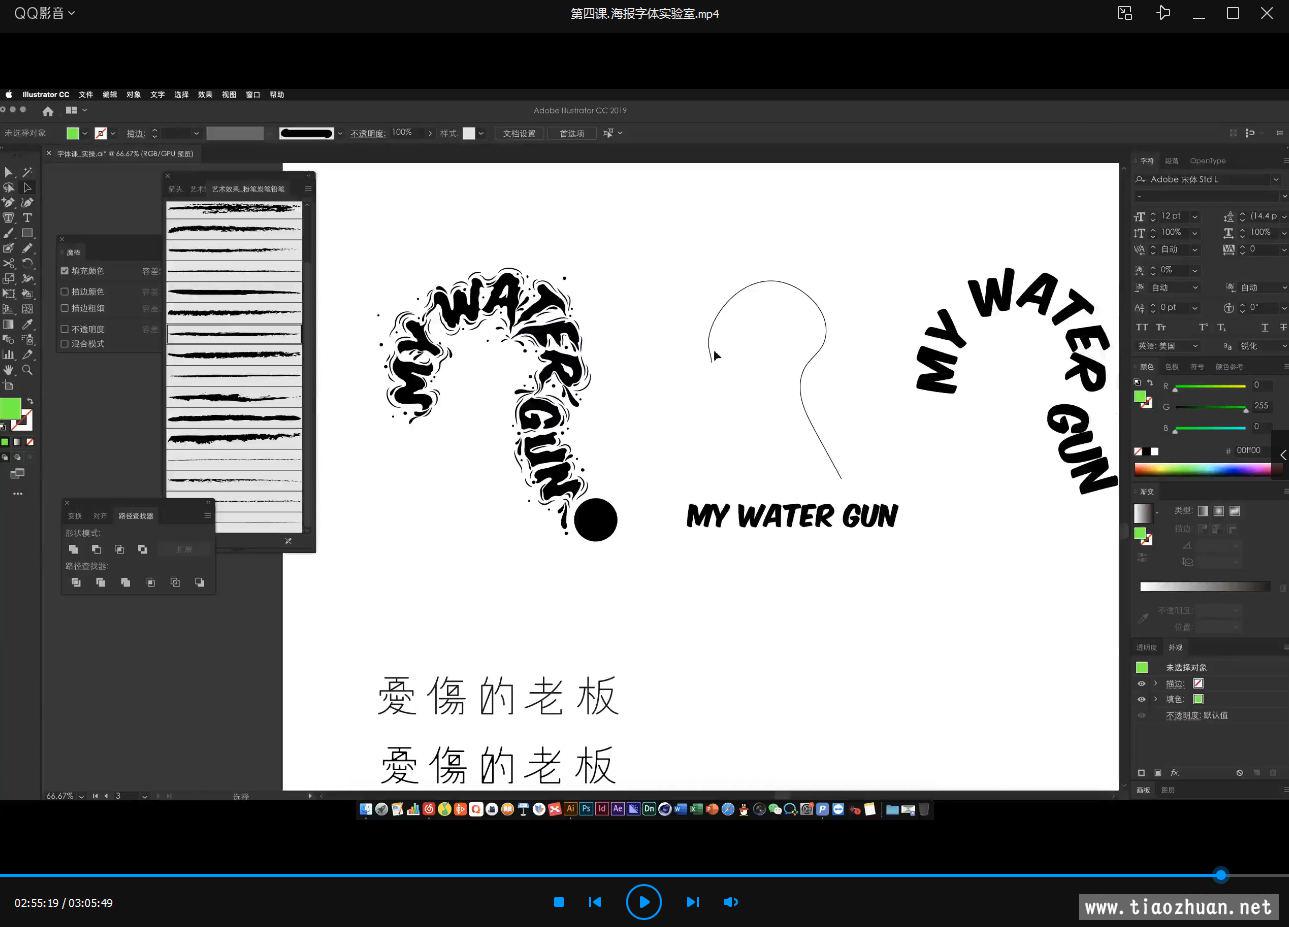Open Illustrator icon in the macOS Dock
1289x927 pixels.
tap(571, 808)
